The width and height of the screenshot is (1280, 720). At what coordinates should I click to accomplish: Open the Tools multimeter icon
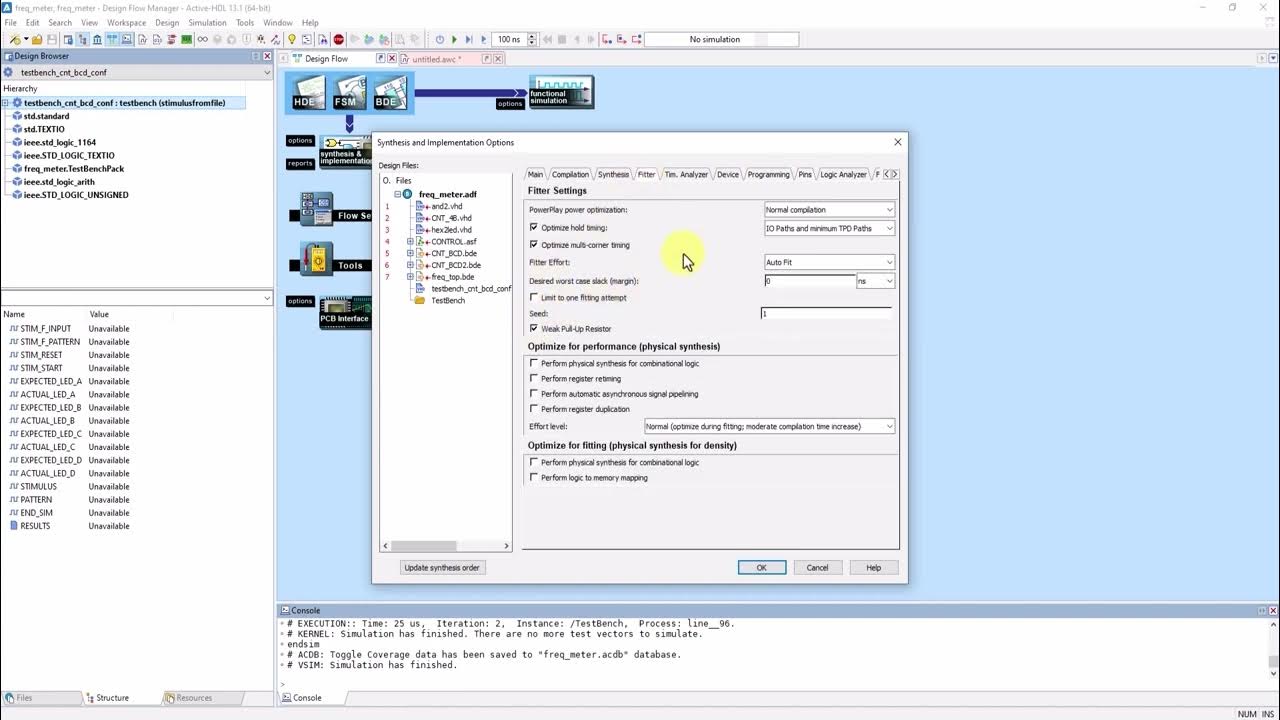pos(317,260)
